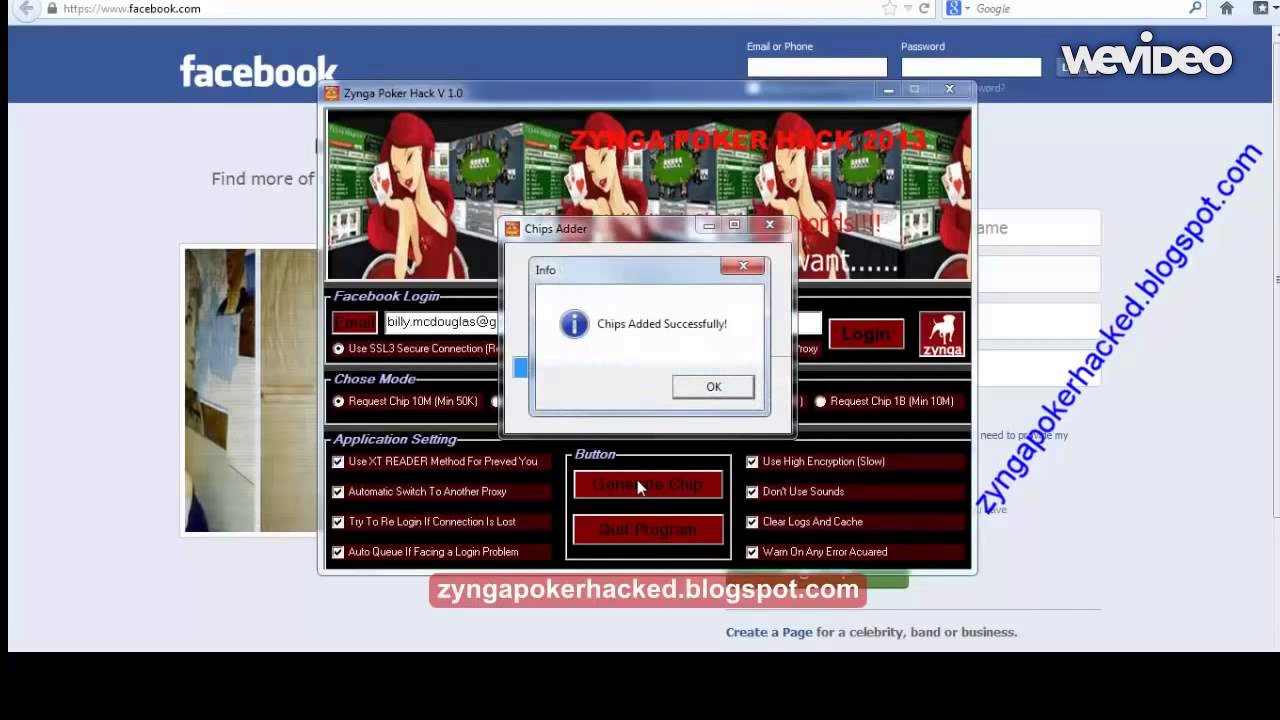
Task: Toggle Warn On Any Error Acuared
Action: [752, 552]
